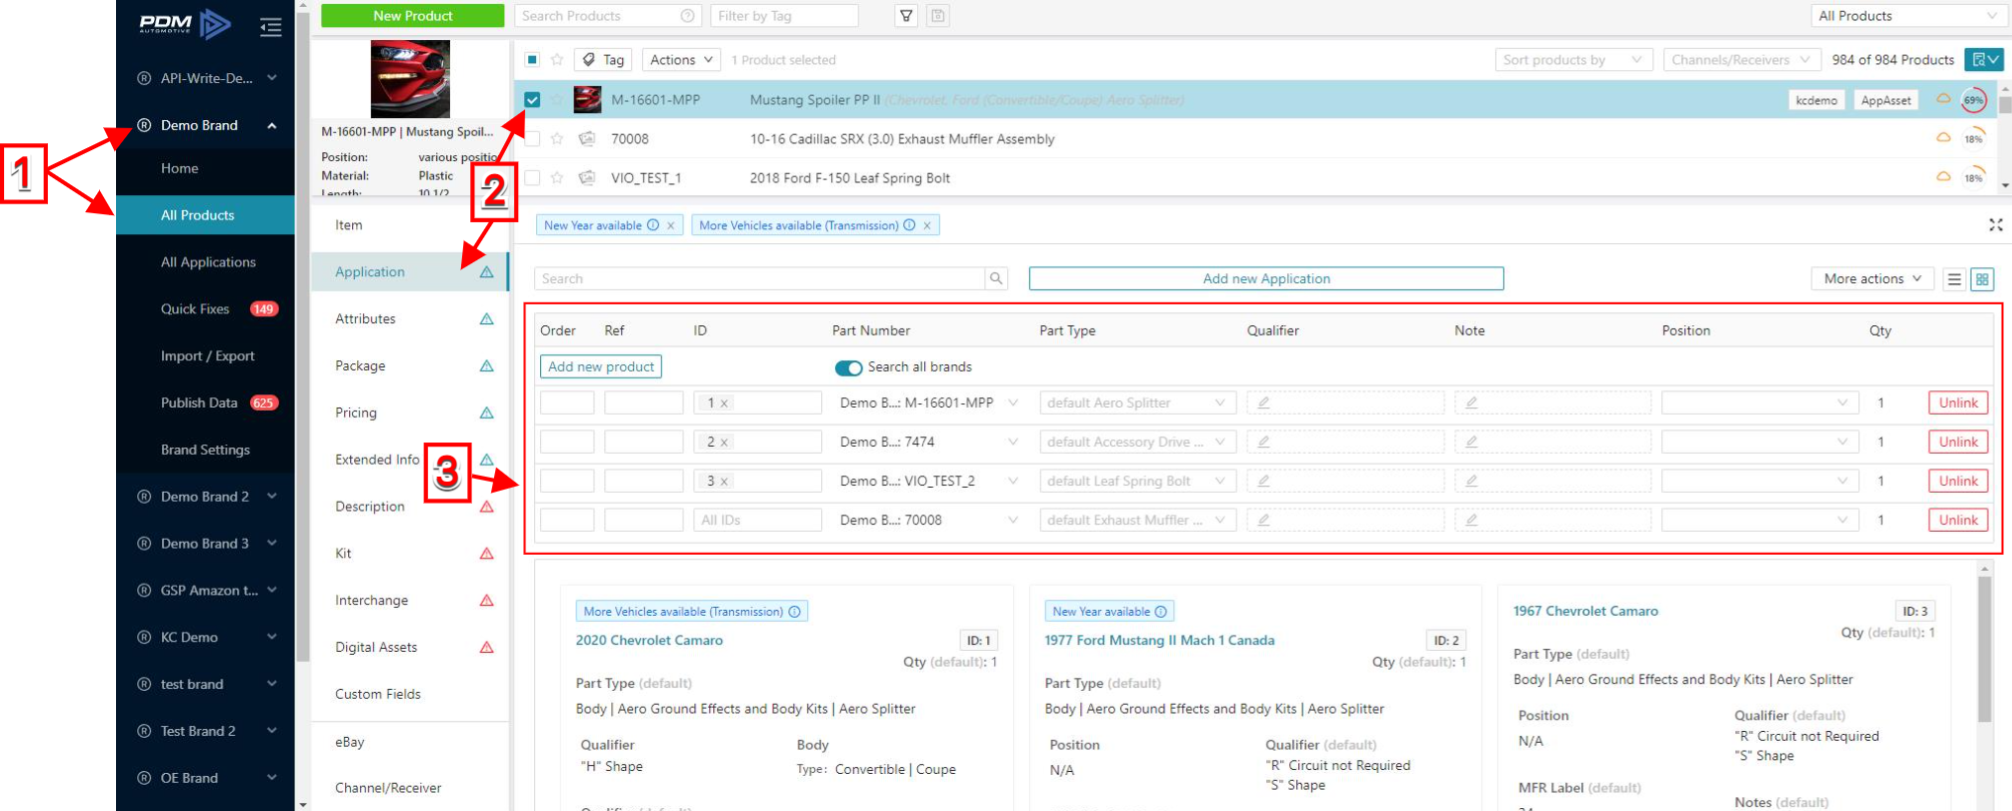
Task: Click the 69% completeness indicator on M-16601-MPP
Action: coord(1973,100)
